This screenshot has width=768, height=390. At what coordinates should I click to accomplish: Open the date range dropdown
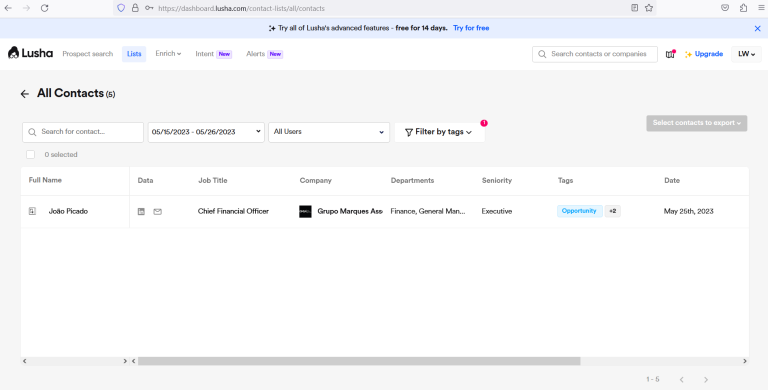[x=206, y=132]
